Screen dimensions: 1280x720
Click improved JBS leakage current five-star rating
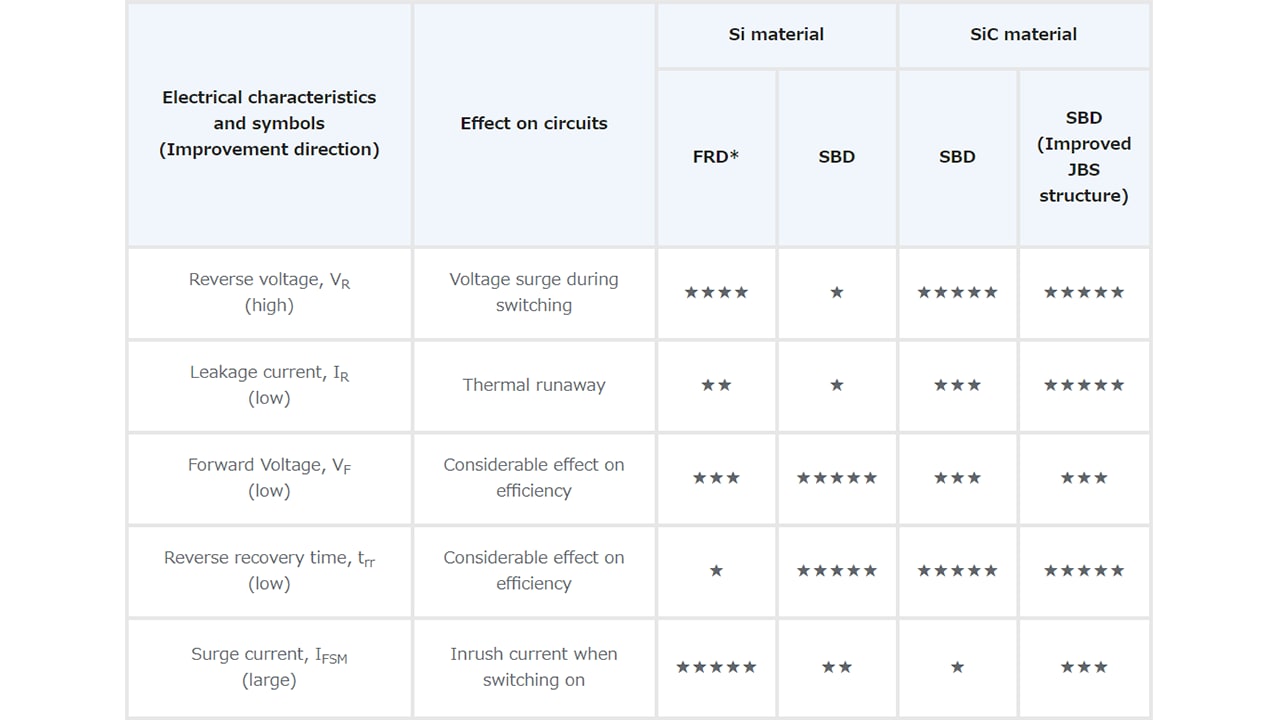[1084, 385]
